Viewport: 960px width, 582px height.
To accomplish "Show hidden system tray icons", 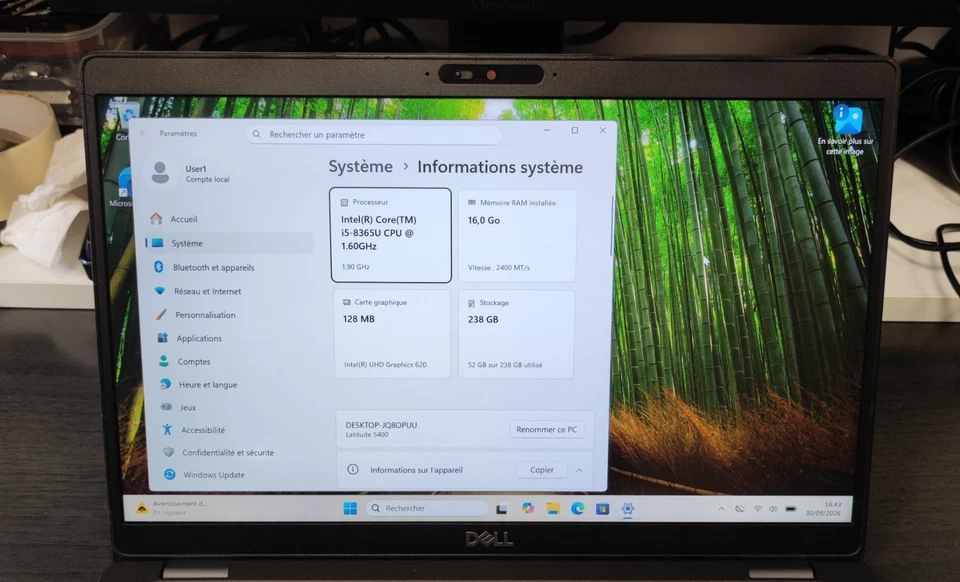I will 721,509.
